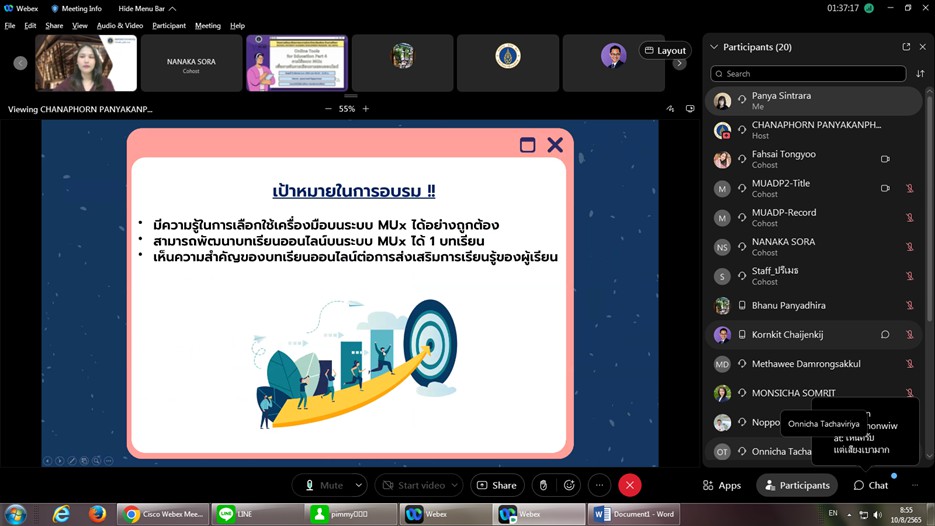935x526 pixels.
Task: Pop out the Participants panel
Action: 906,47
